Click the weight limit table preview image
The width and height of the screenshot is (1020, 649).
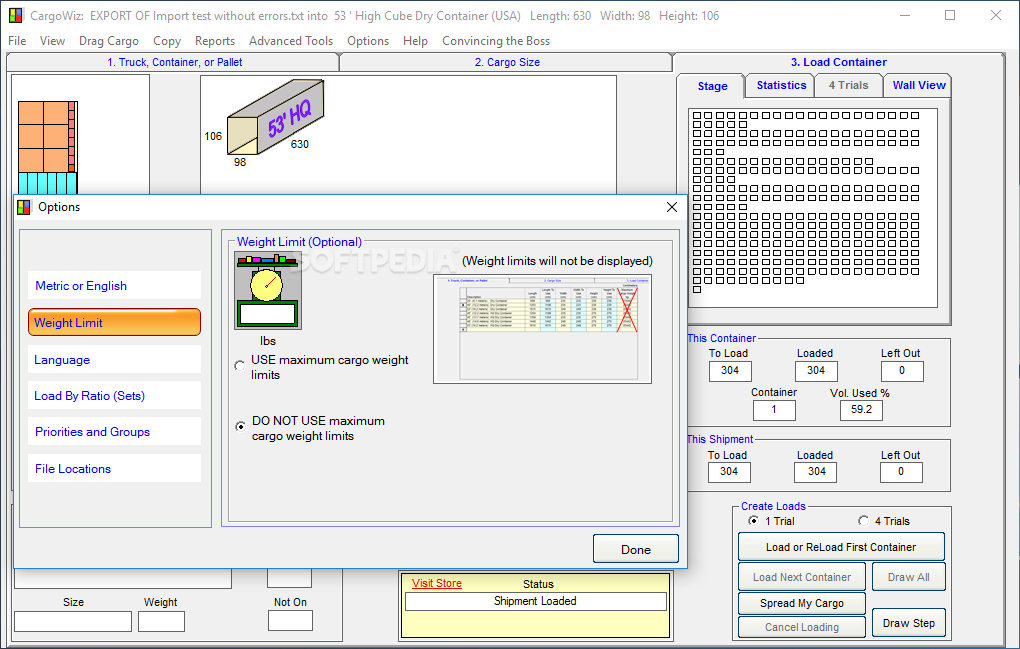tap(542, 329)
